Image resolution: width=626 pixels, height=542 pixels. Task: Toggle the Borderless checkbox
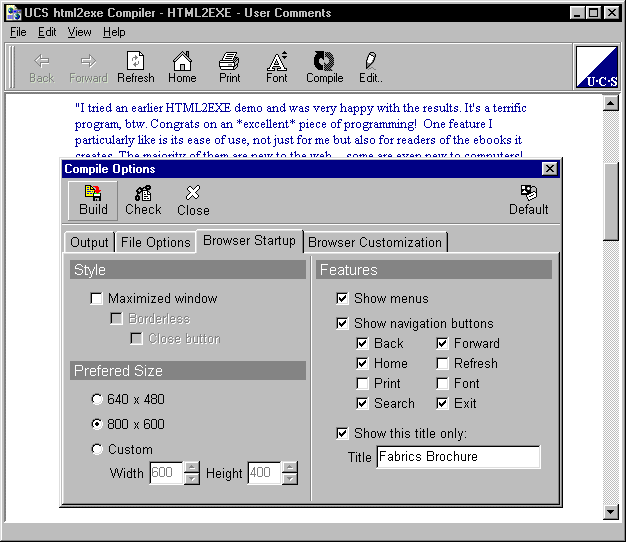(116, 318)
